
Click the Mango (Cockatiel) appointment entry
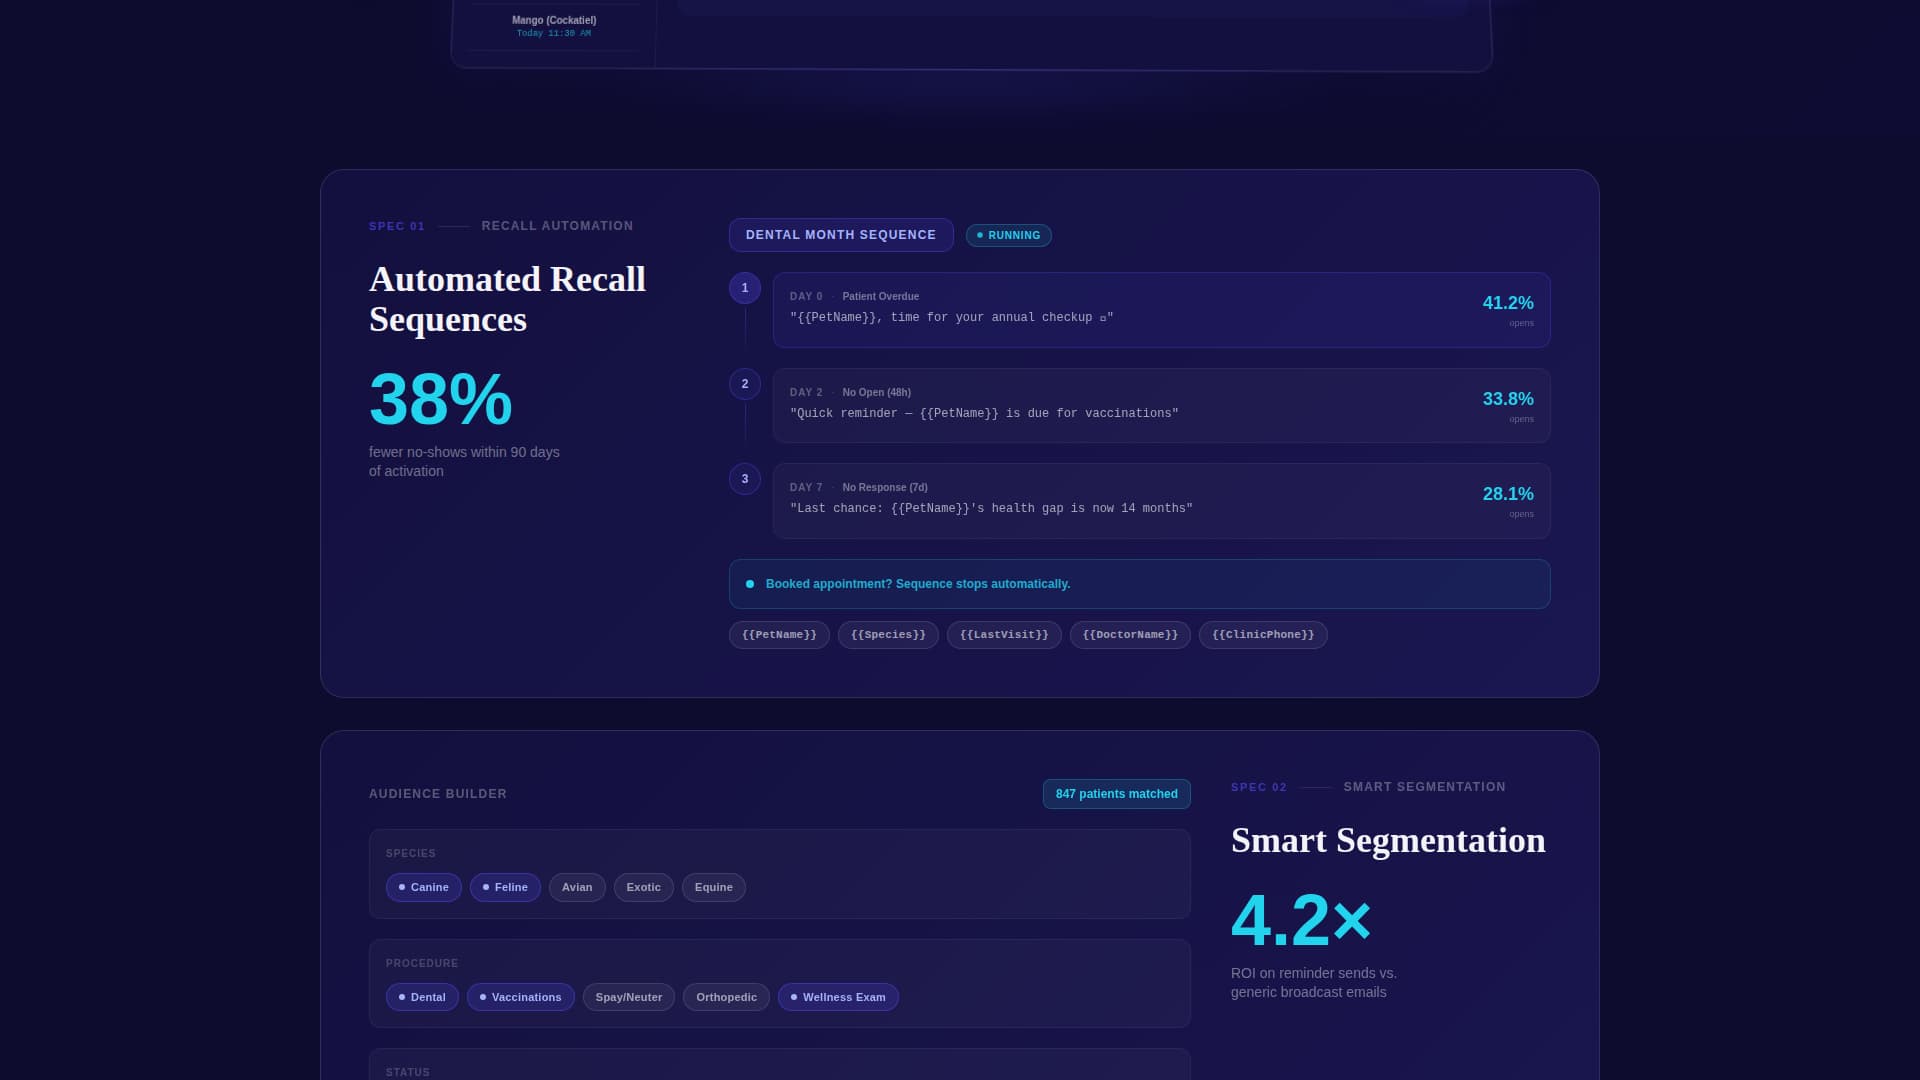coord(554,26)
